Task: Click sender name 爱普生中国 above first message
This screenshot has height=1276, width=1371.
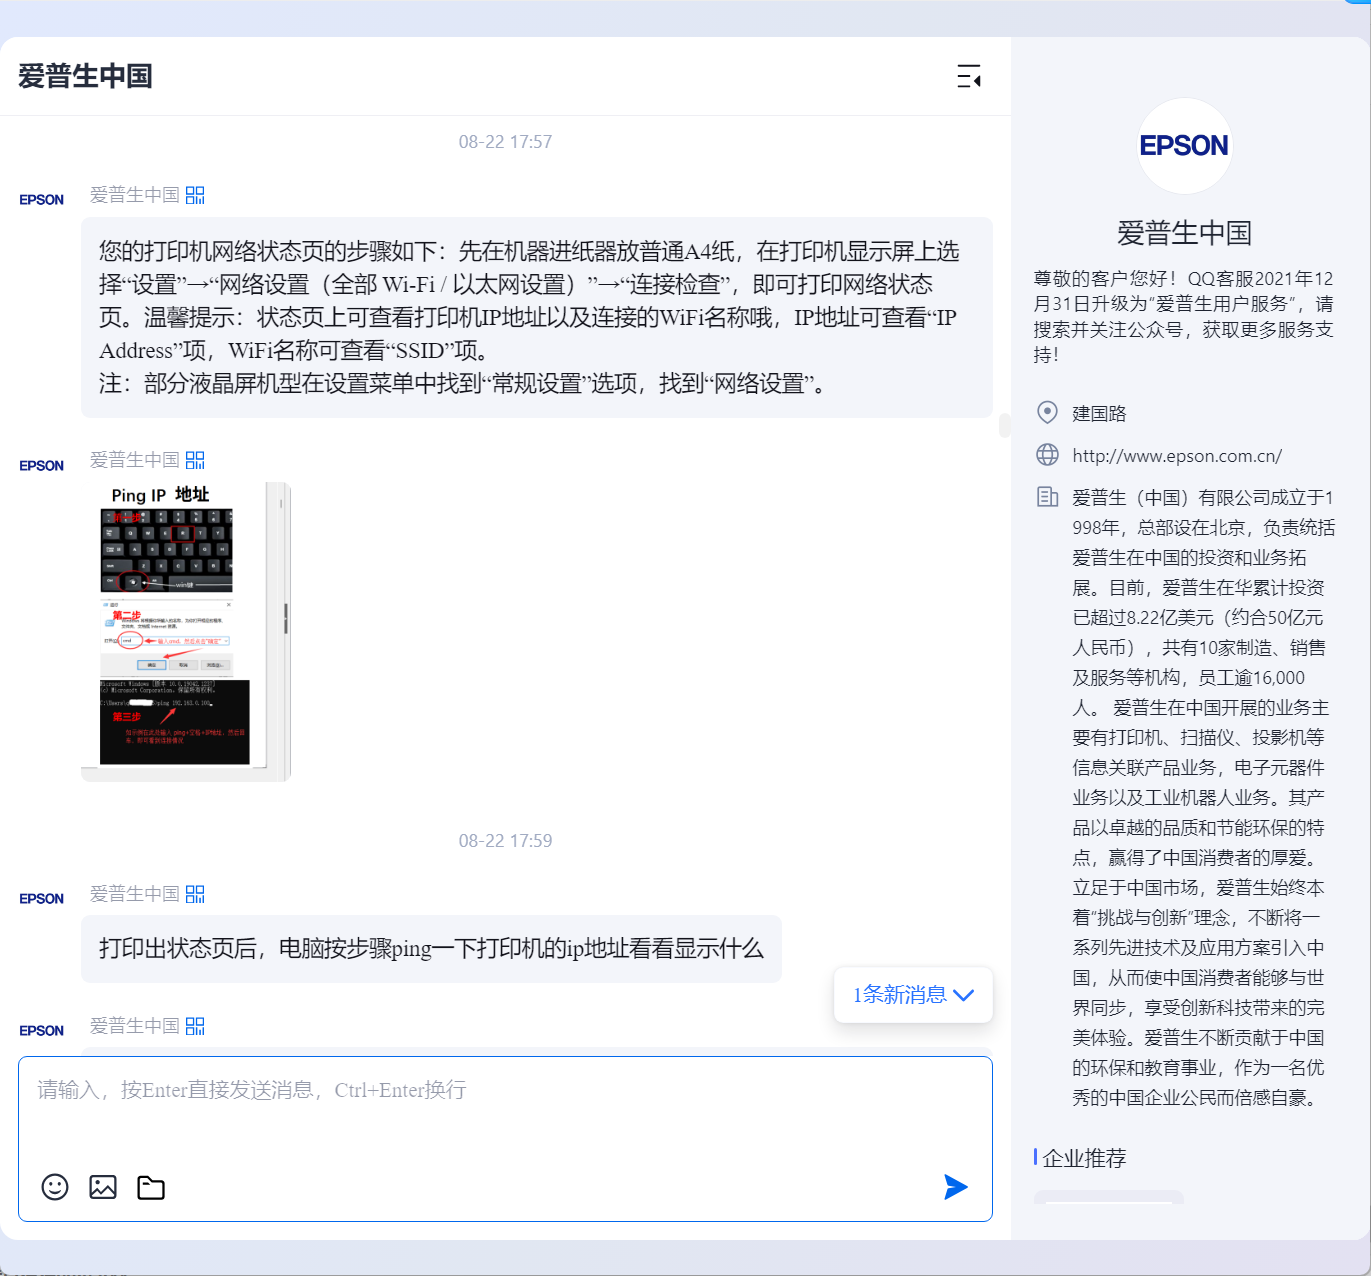Action: [x=135, y=195]
